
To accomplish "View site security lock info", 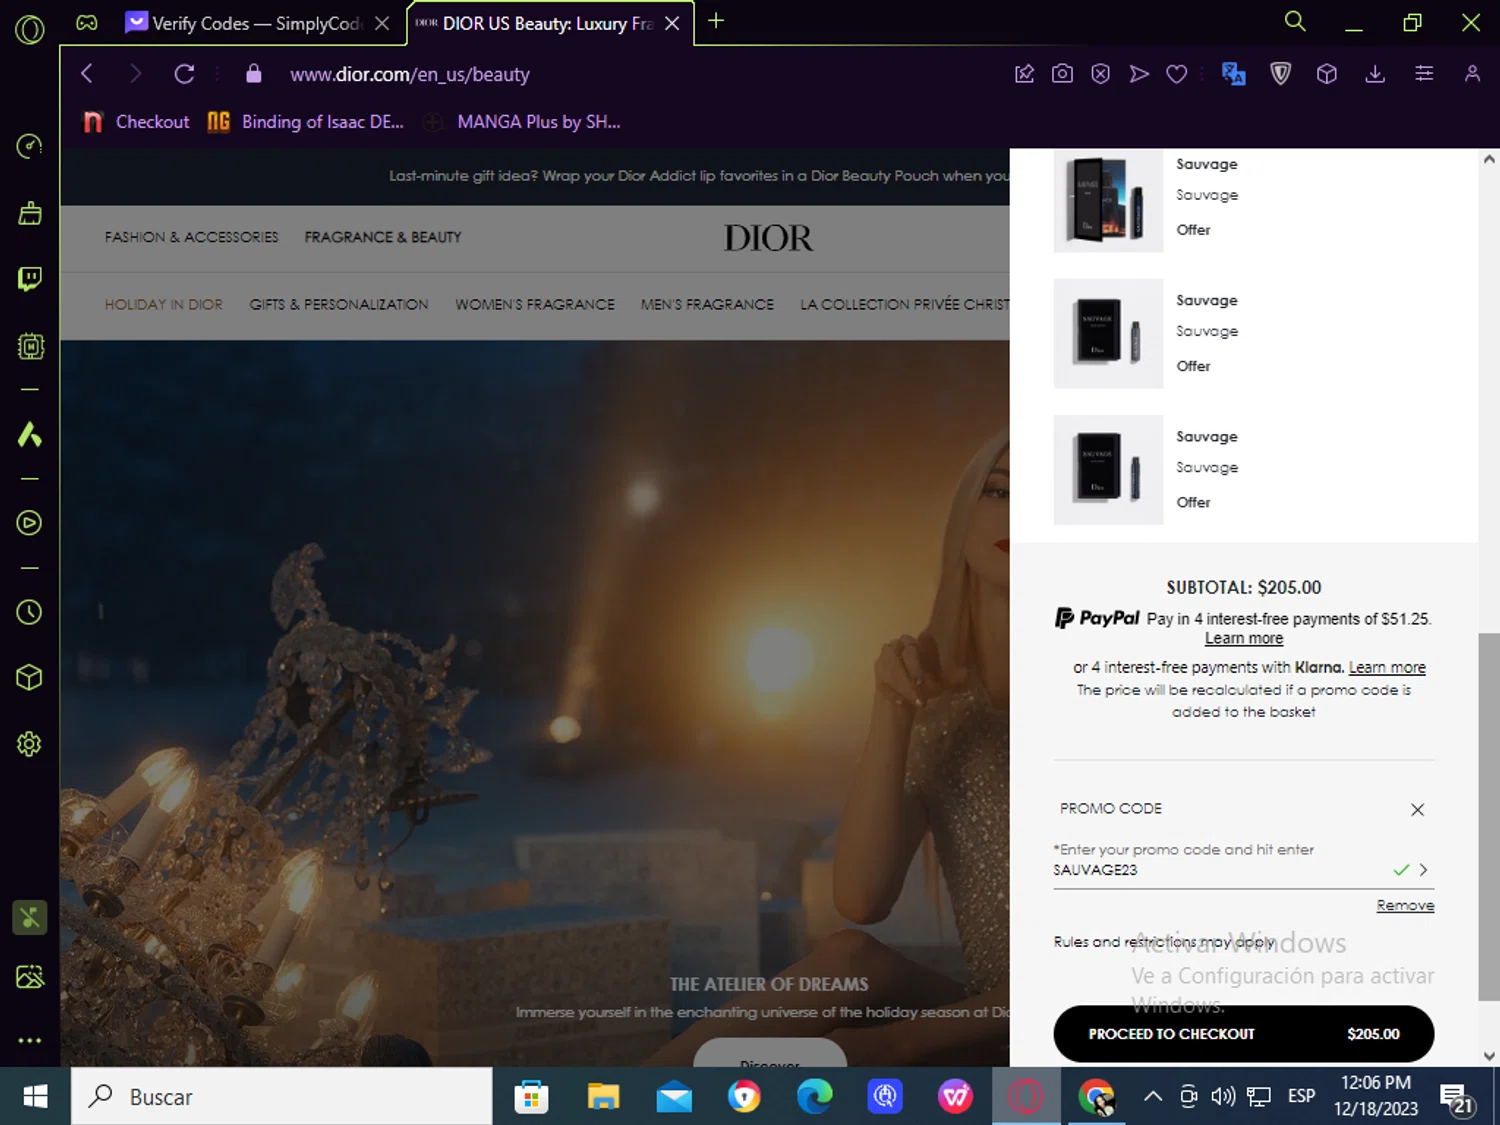I will pos(254,74).
